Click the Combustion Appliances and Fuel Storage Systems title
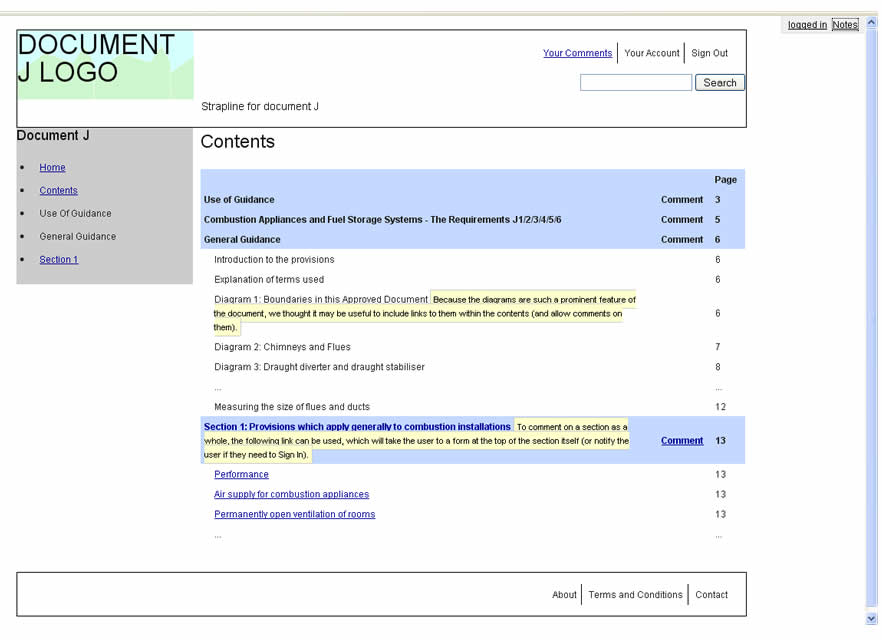The width and height of the screenshot is (882, 640). [382, 220]
